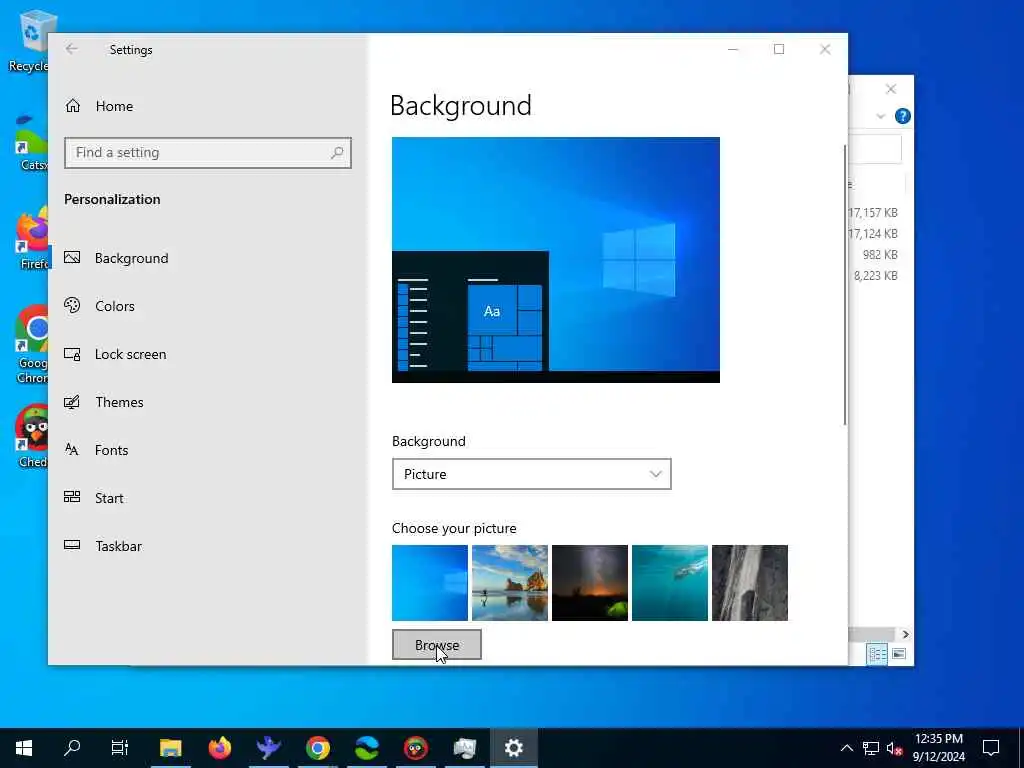Show hidden system tray icons
The height and width of the screenshot is (768, 1024).
click(846, 748)
